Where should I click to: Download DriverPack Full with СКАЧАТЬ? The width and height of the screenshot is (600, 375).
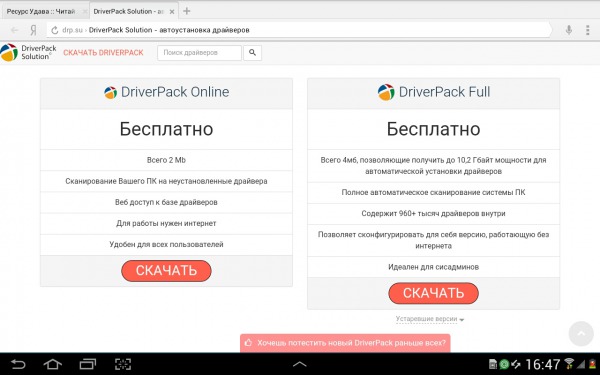[433, 293]
